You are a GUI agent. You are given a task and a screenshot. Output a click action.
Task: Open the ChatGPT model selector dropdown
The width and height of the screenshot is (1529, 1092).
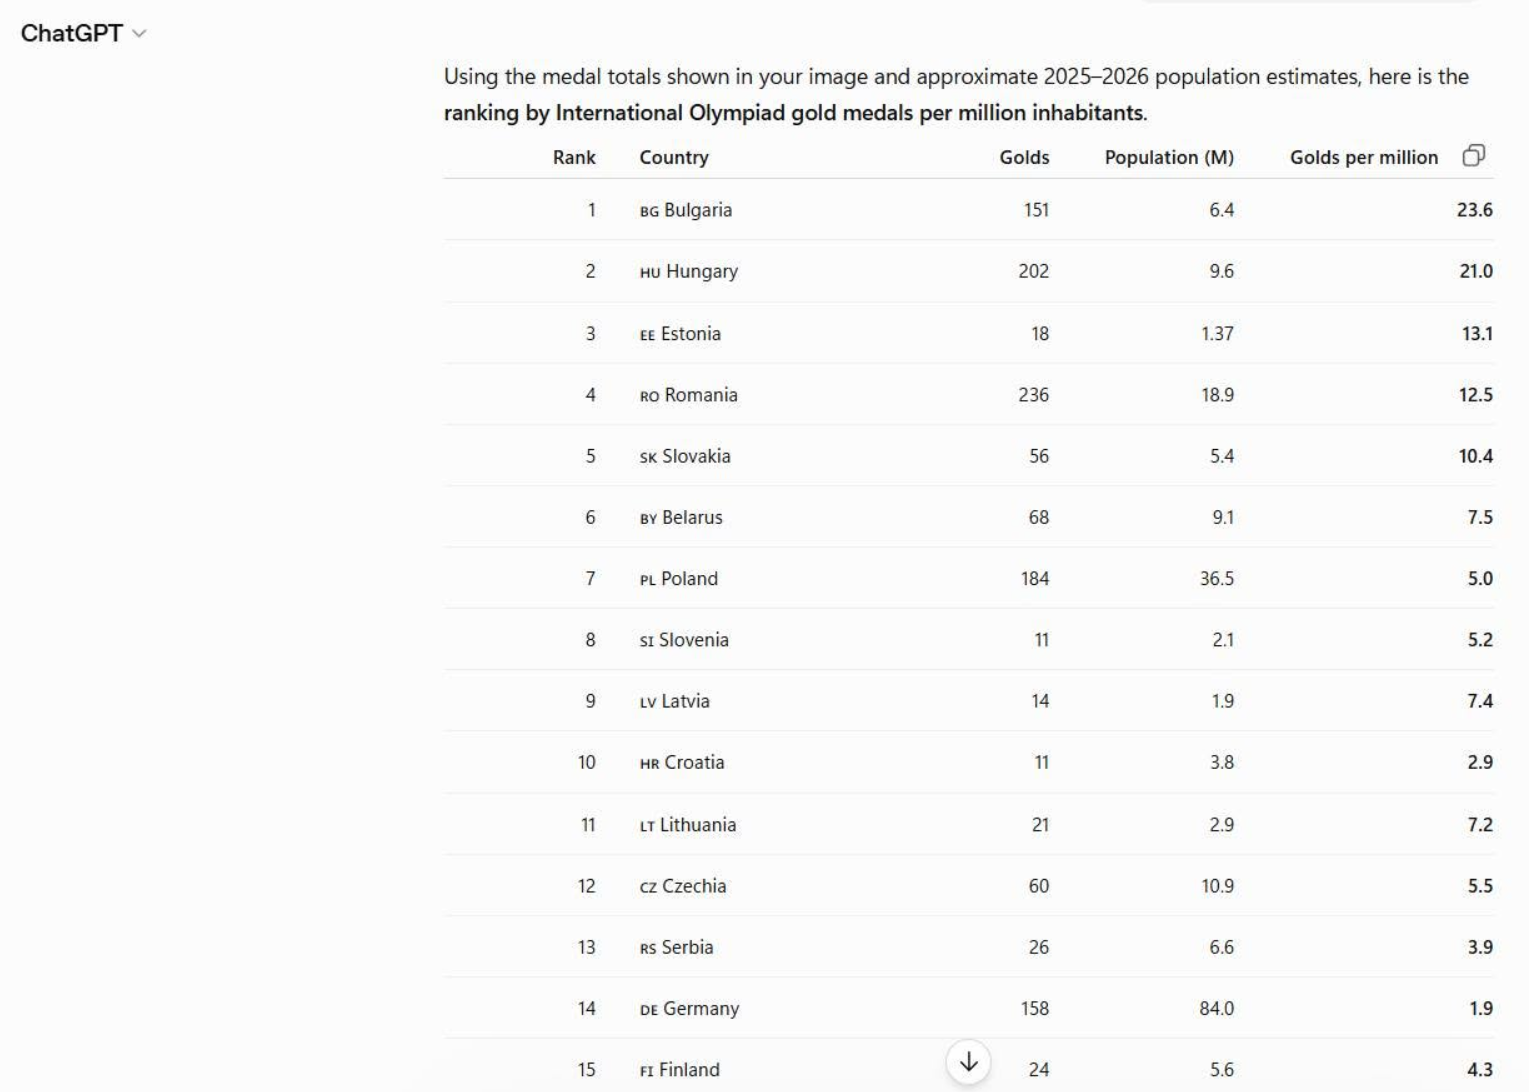[x=84, y=33]
